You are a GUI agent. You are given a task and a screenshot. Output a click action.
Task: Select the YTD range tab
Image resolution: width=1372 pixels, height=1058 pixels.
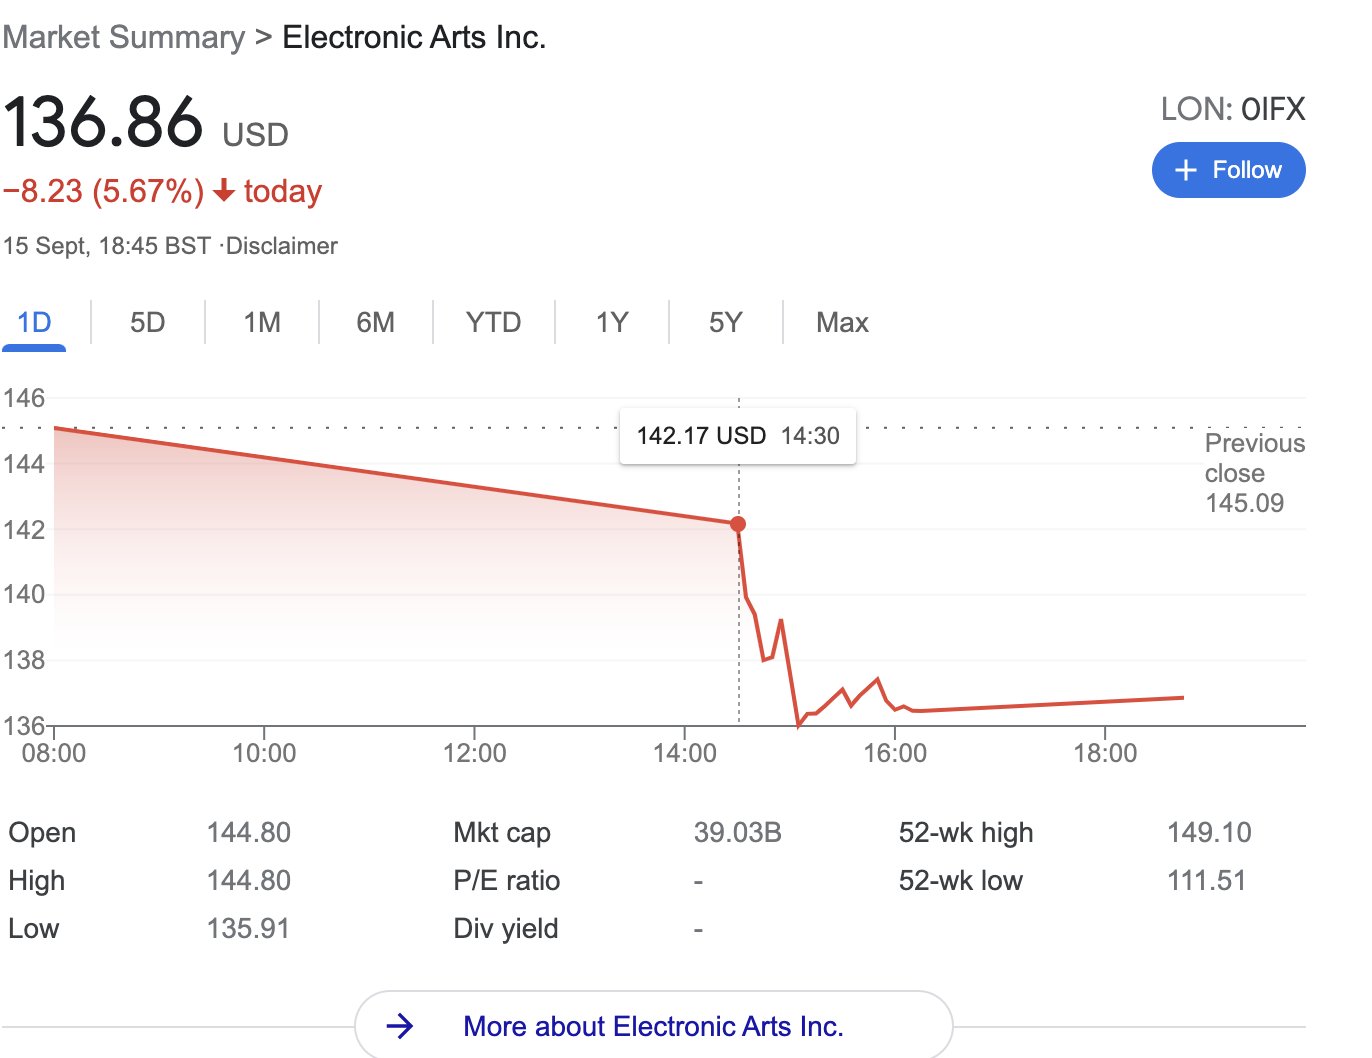click(x=493, y=323)
